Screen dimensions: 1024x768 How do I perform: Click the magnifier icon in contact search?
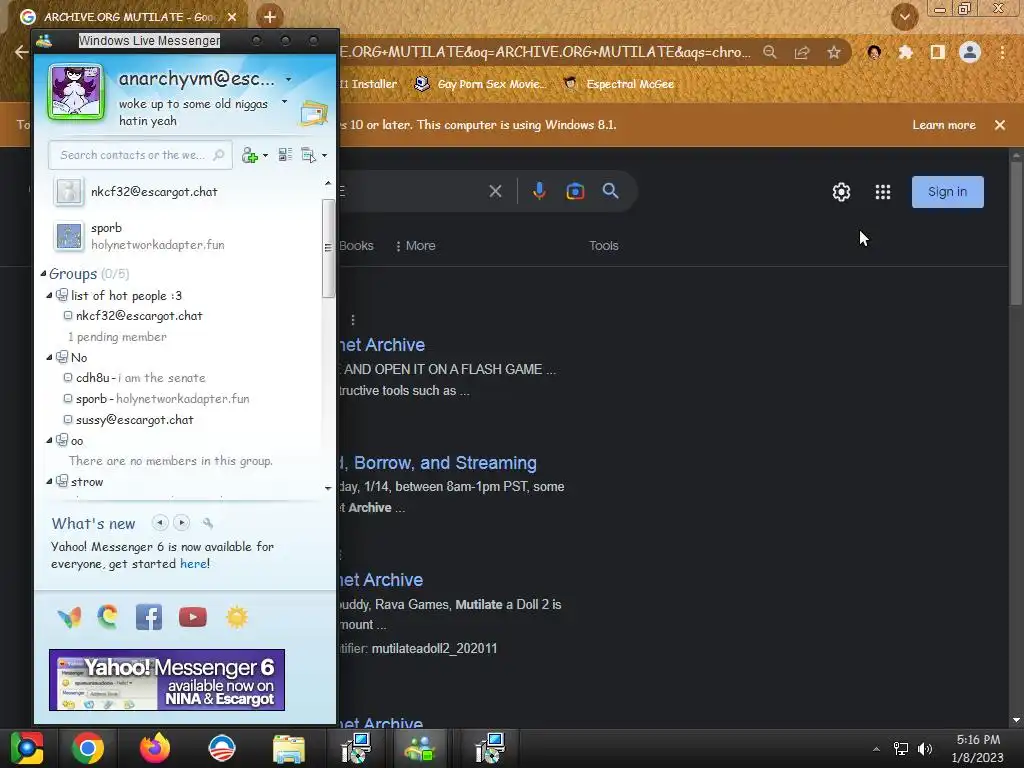click(219, 155)
